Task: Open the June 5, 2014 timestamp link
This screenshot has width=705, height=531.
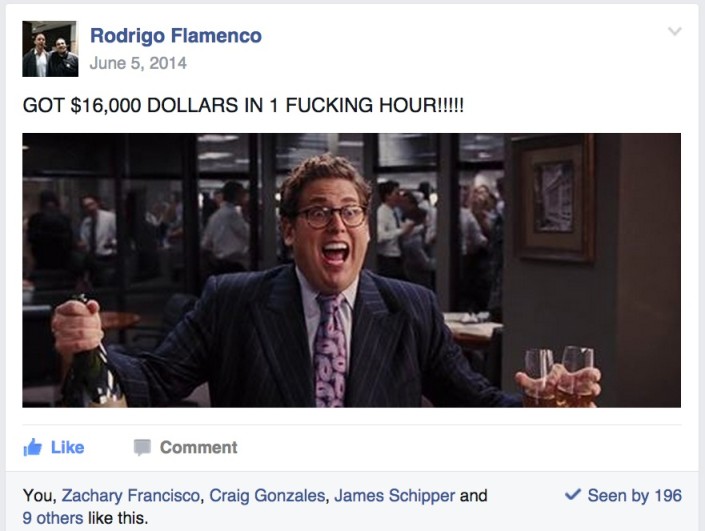Action: [x=138, y=63]
